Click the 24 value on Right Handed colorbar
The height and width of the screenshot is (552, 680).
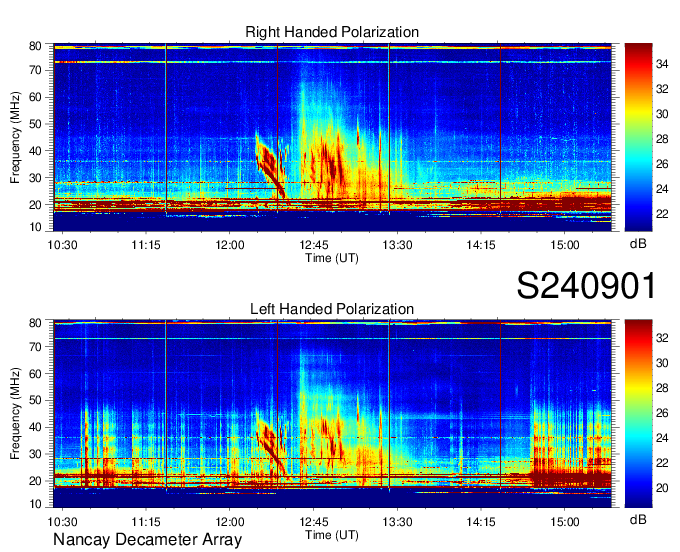[x=662, y=189]
